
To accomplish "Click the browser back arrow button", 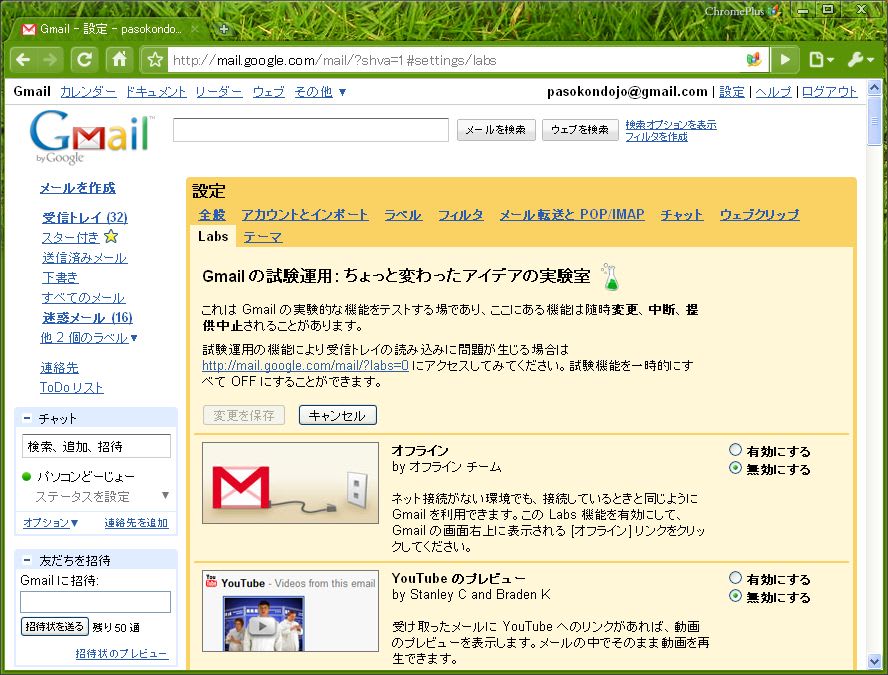I will coord(24,59).
